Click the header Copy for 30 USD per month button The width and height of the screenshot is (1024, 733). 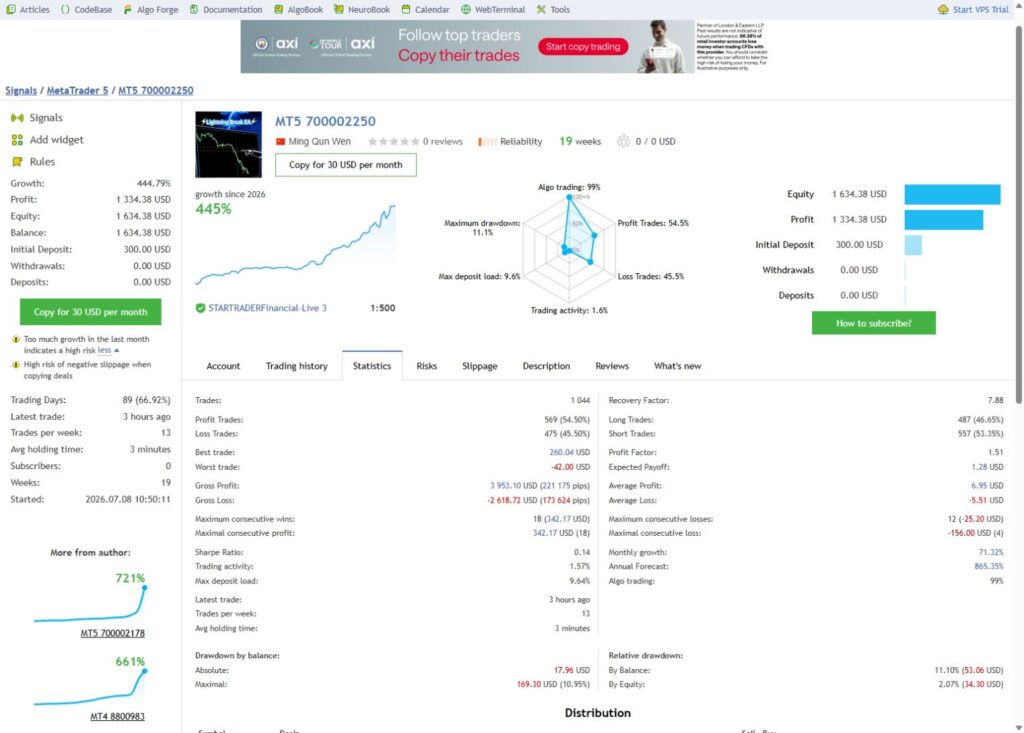[x=345, y=165]
